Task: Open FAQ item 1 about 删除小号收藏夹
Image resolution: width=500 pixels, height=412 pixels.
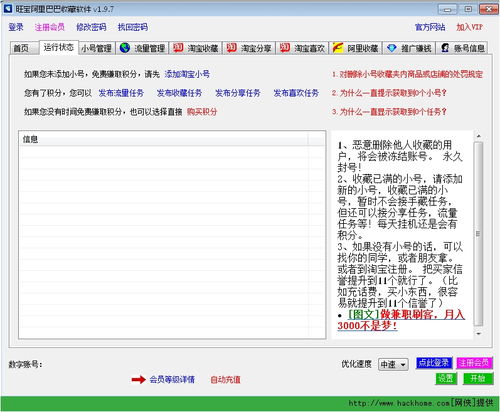Action: [x=407, y=74]
